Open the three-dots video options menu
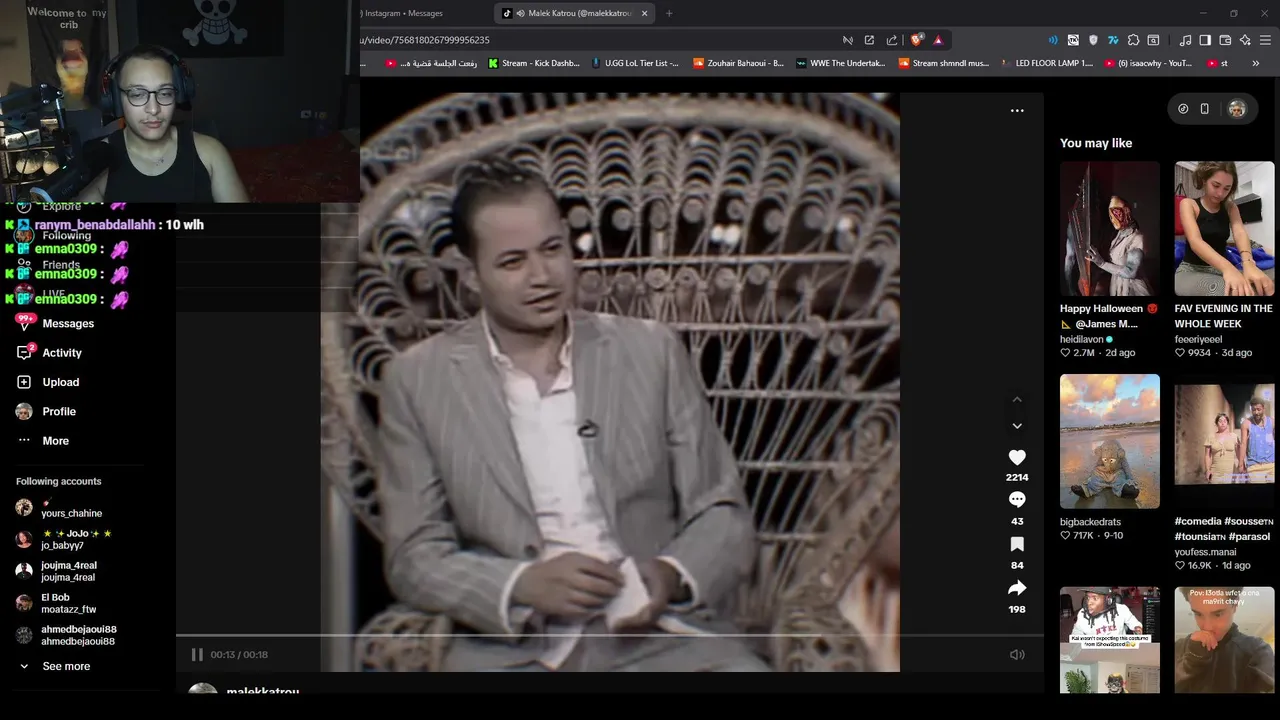Screen dimensions: 1280x720 1017,111
